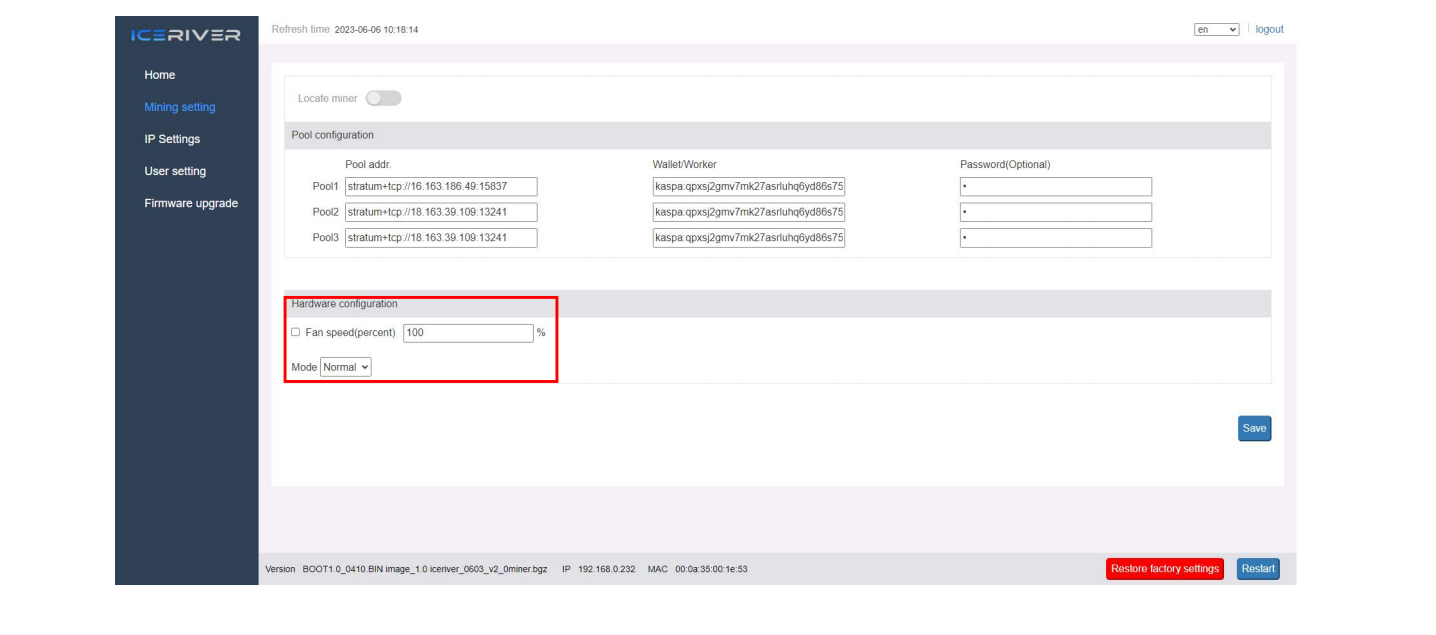Click Restore factory settings
1436x635 pixels.
pos(1164,569)
